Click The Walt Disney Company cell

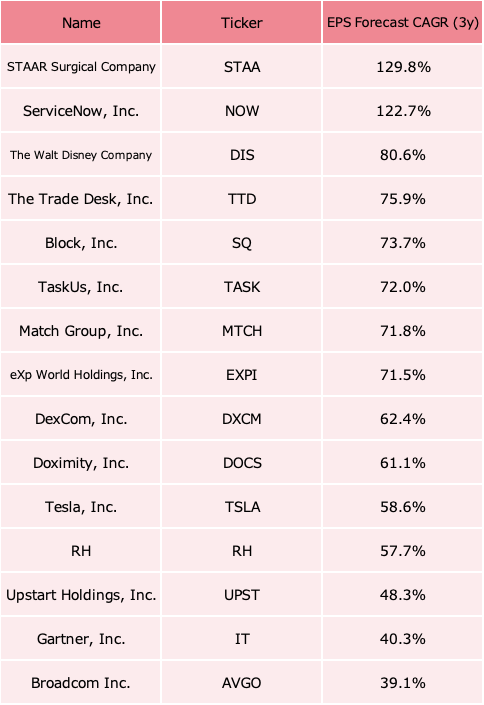pos(81,155)
